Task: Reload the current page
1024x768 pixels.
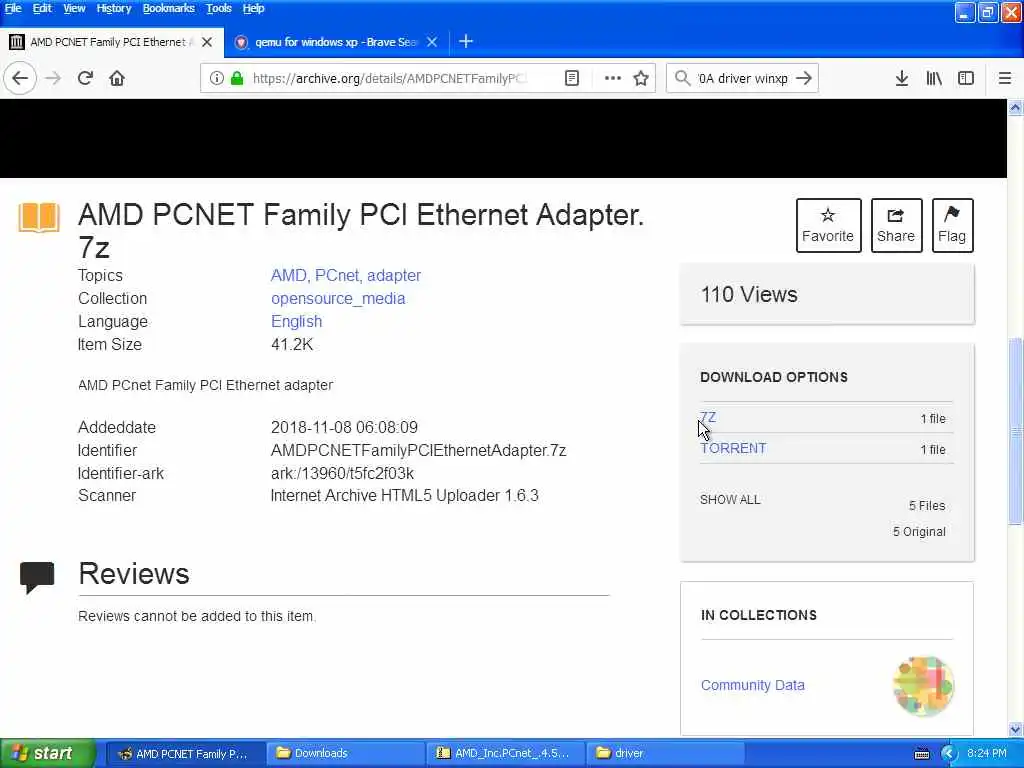Action: pos(85,78)
